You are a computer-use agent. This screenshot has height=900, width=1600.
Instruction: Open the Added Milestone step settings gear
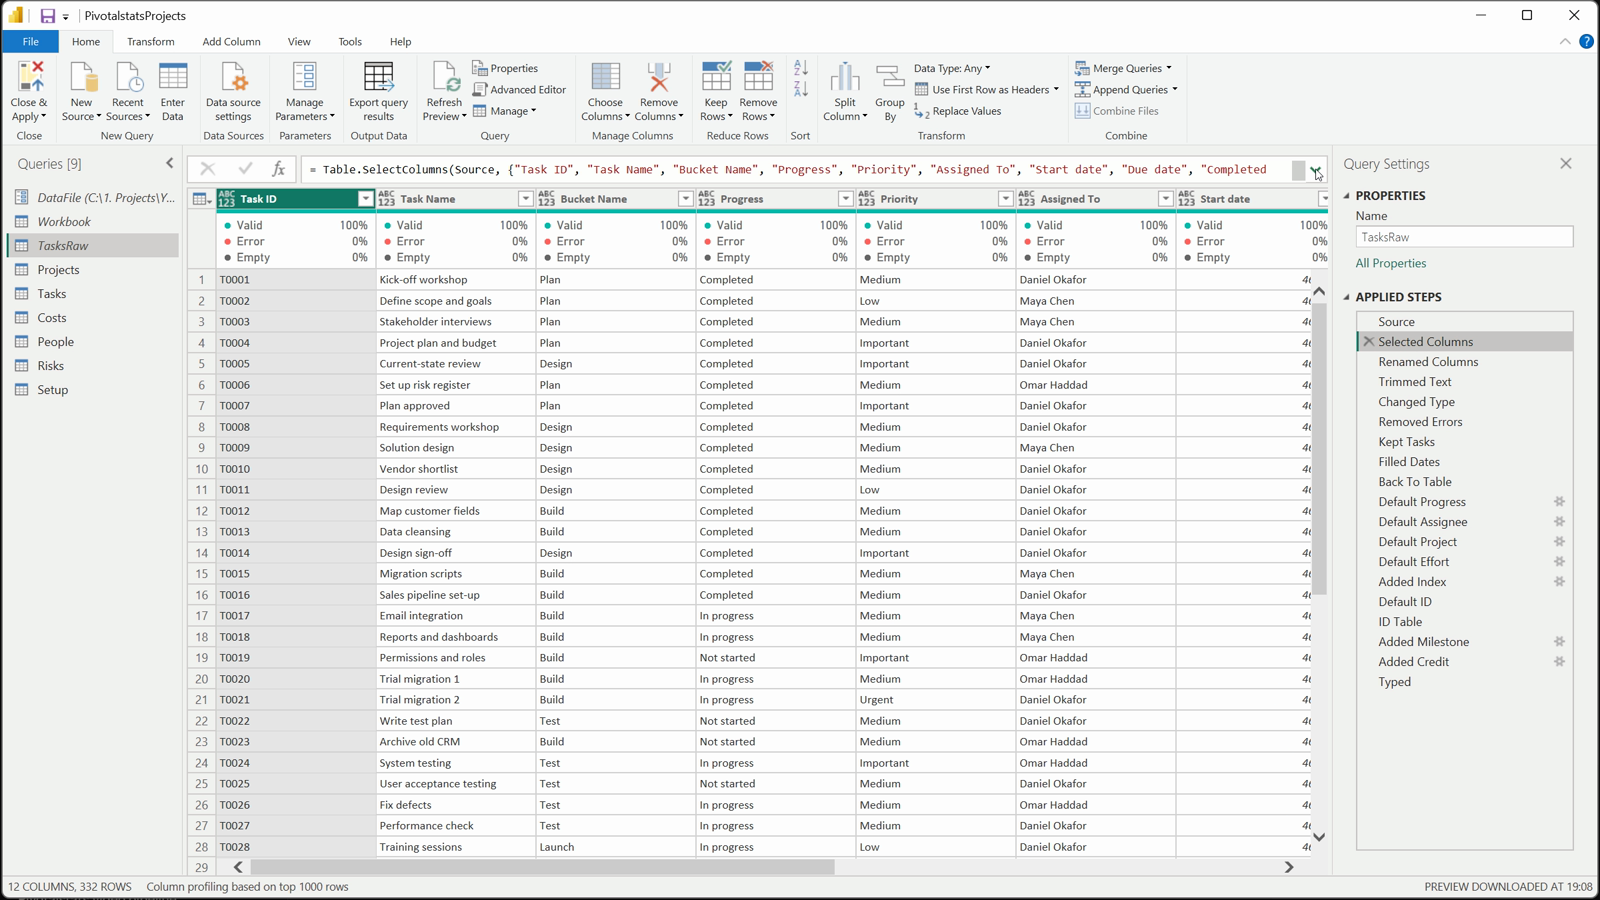click(1559, 642)
